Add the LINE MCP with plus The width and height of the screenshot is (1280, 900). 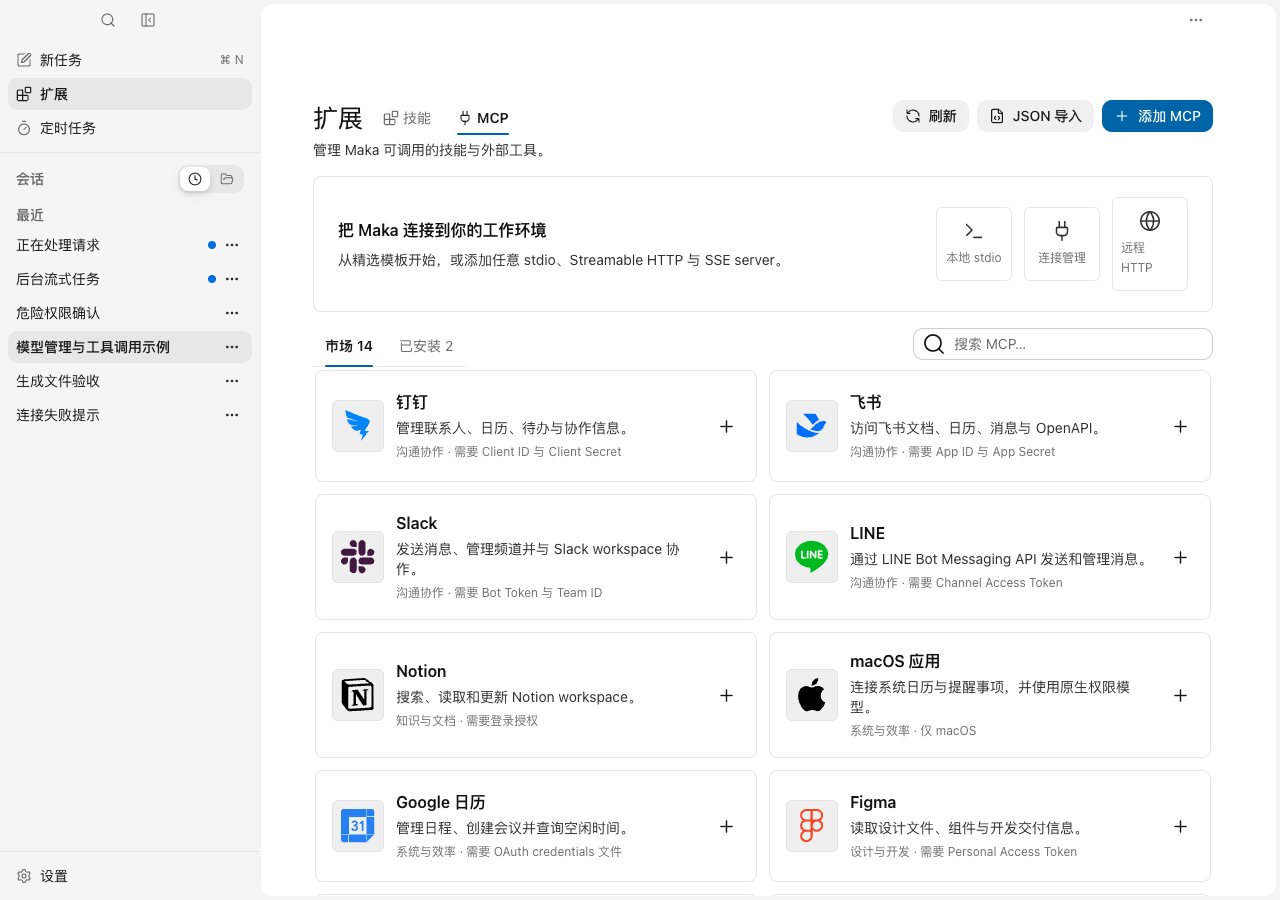click(1181, 557)
